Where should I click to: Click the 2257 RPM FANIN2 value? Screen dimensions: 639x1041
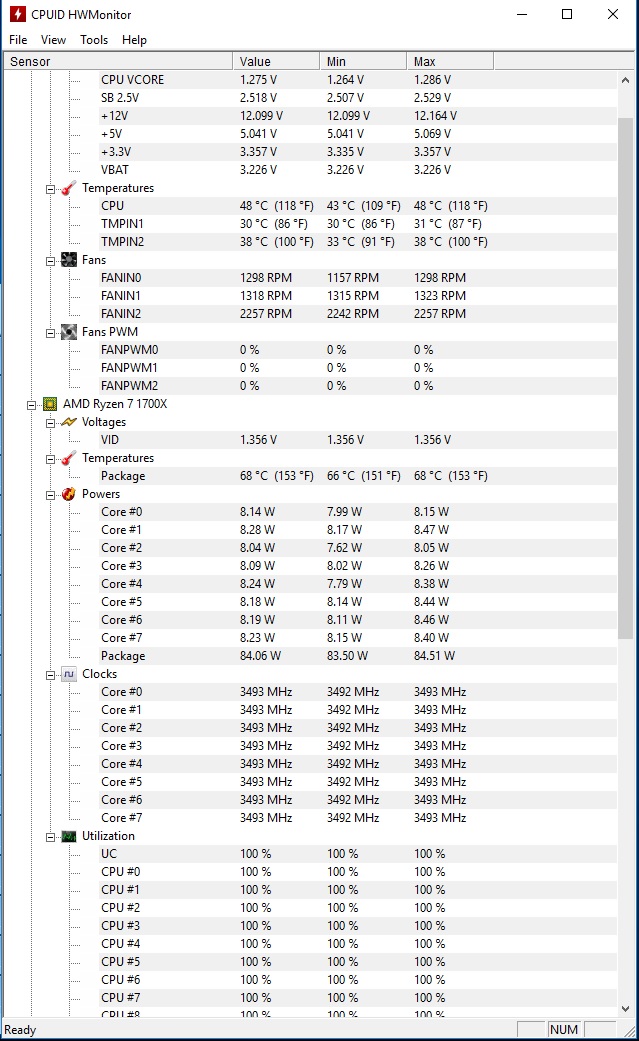266,313
